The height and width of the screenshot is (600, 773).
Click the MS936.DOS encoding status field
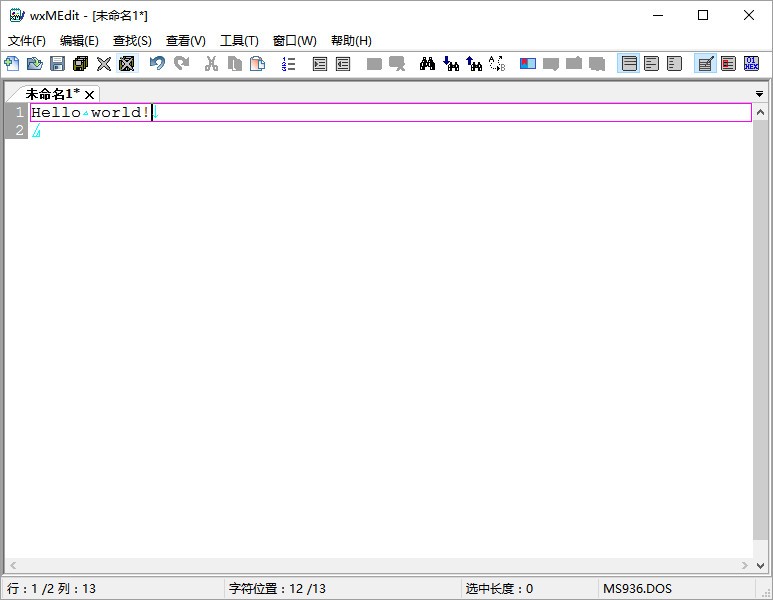[x=636, y=588]
